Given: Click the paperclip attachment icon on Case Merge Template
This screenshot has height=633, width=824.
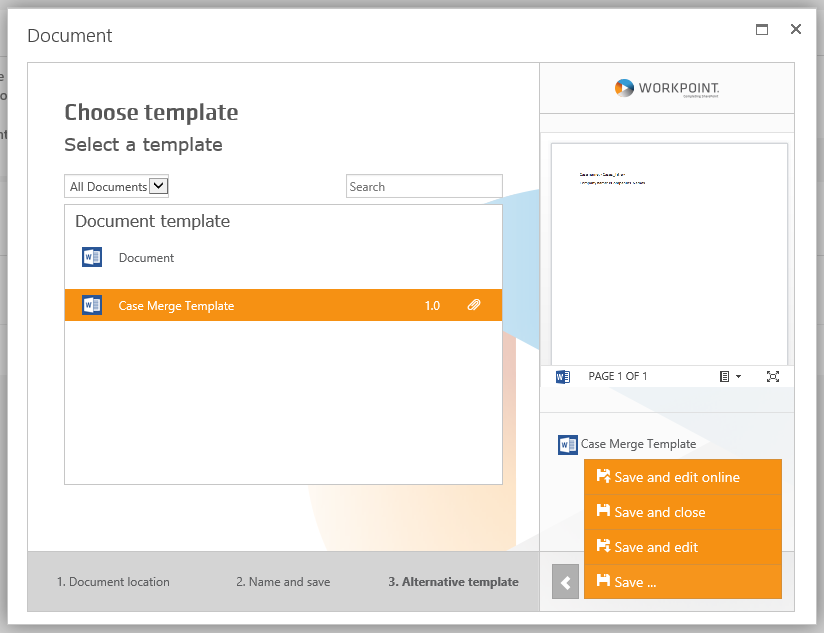Looking at the screenshot, I should (x=474, y=305).
